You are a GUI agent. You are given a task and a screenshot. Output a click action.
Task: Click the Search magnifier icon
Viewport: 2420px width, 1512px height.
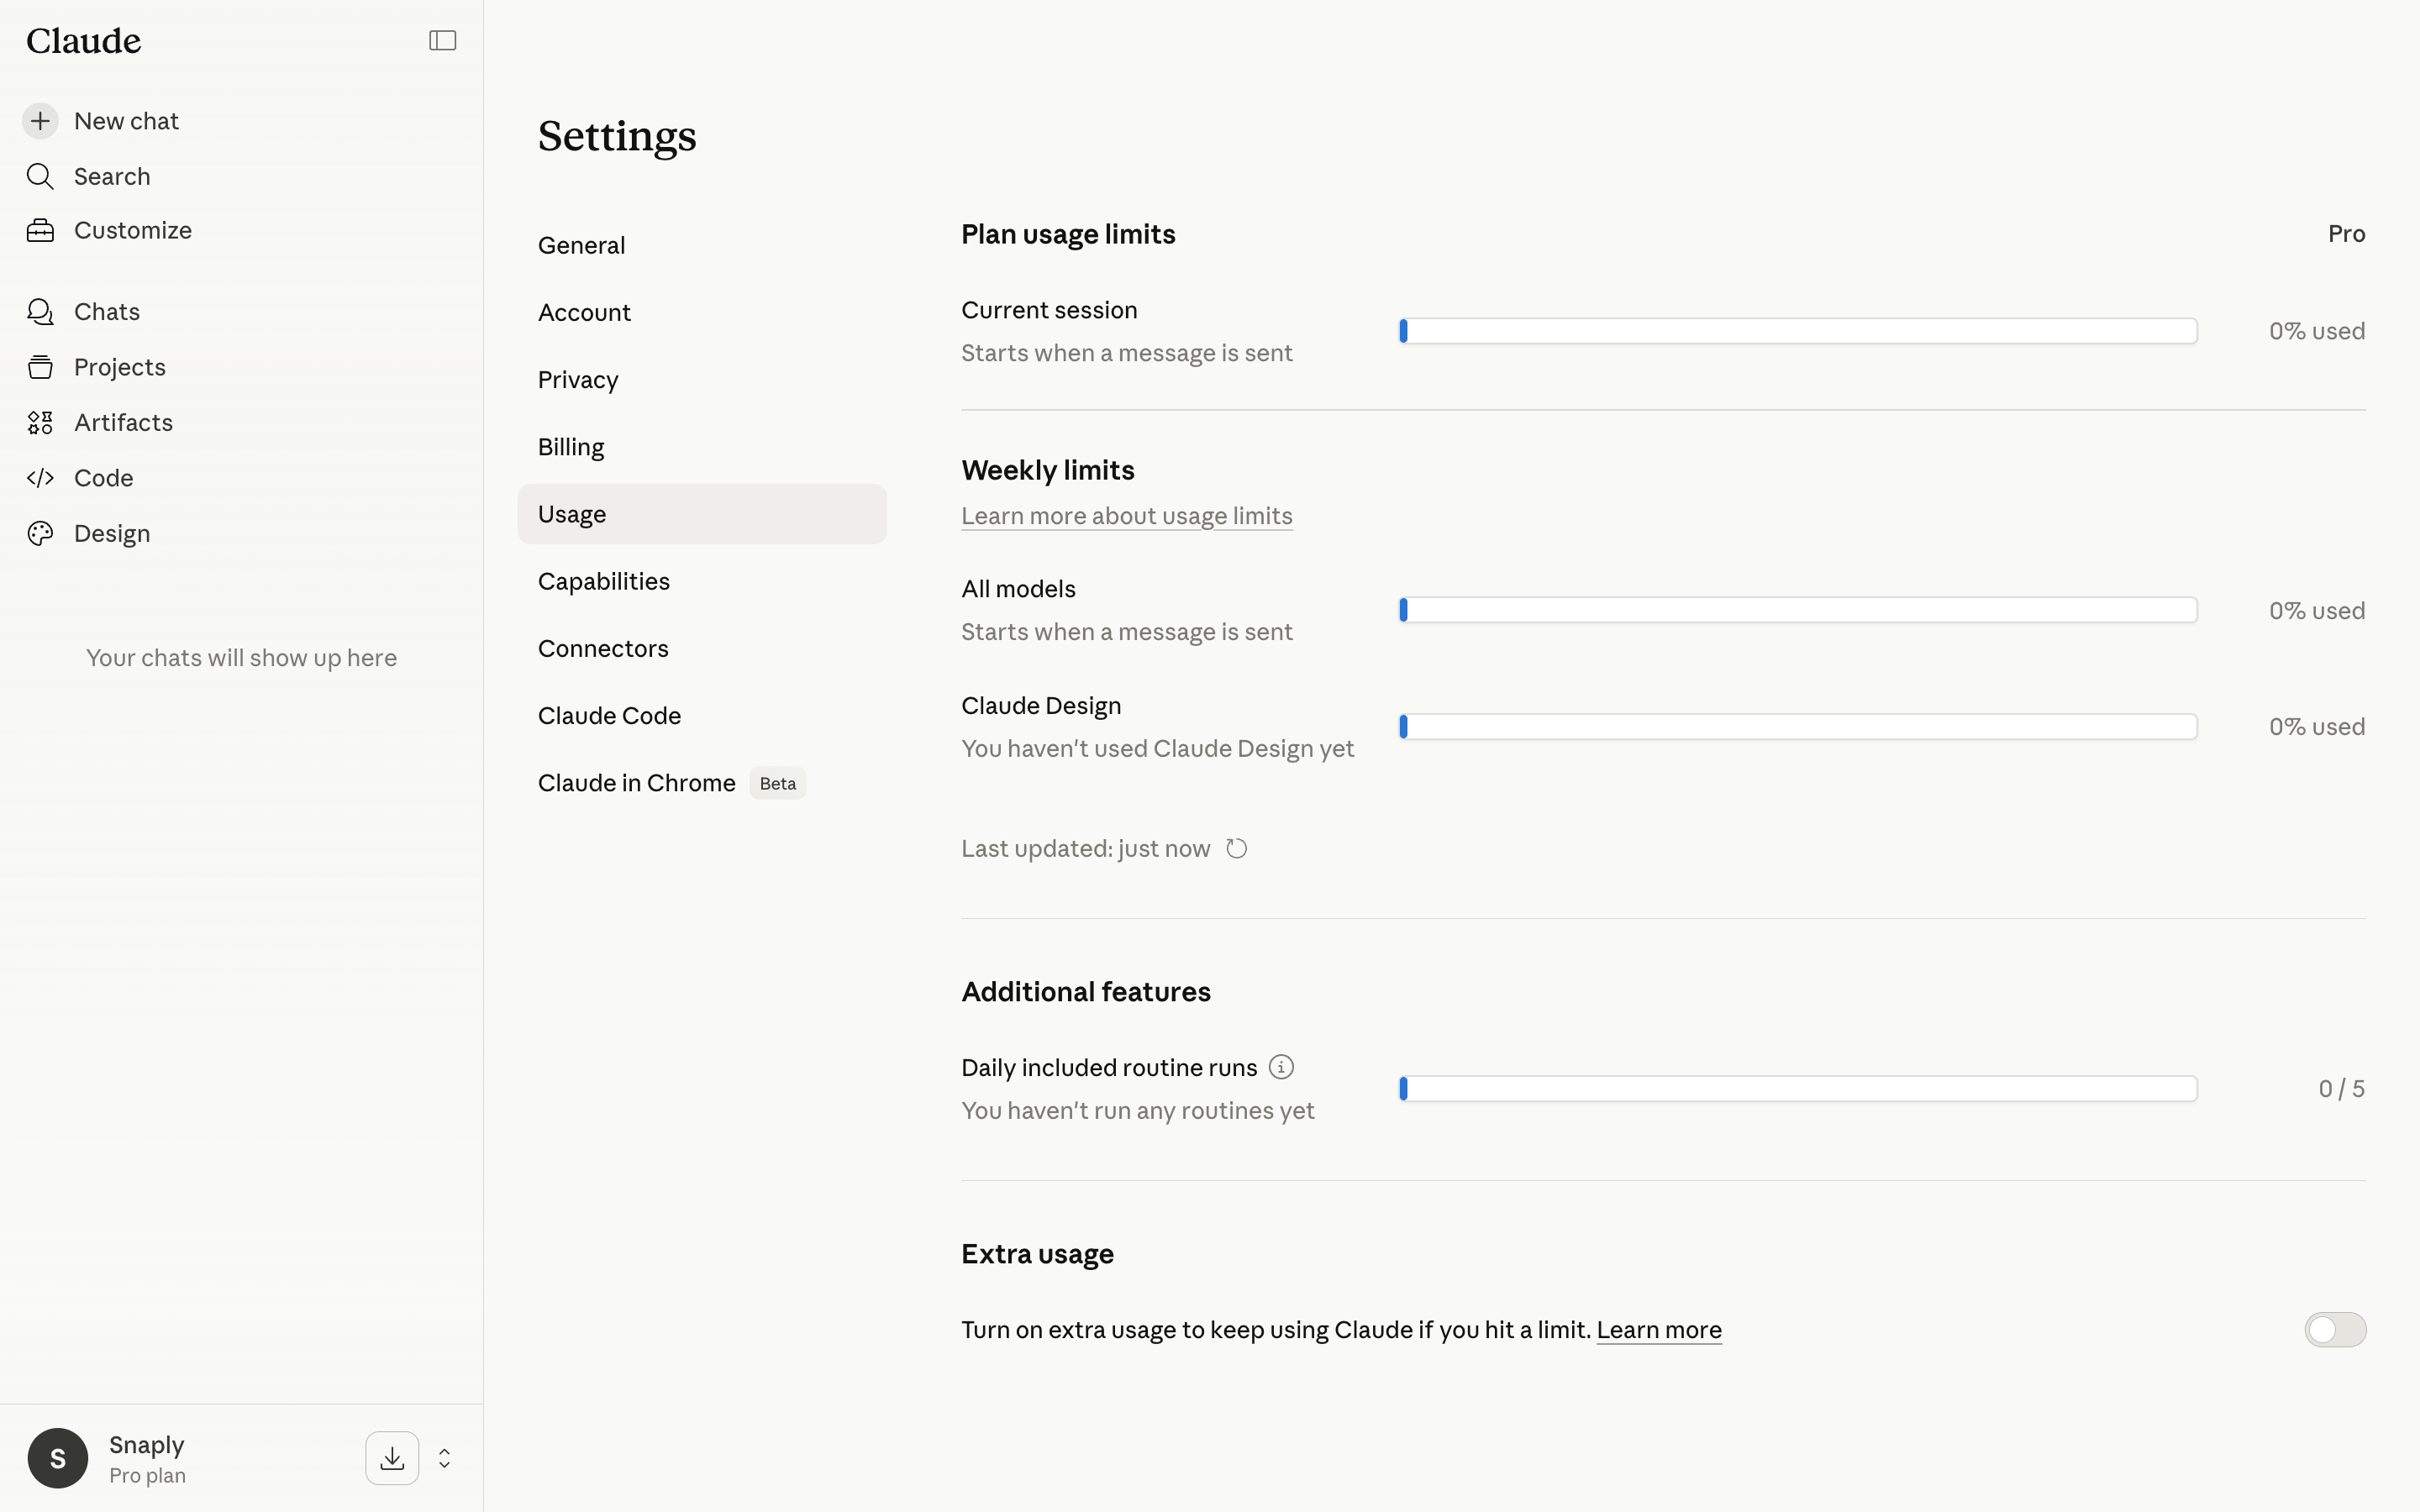[40, 176]
